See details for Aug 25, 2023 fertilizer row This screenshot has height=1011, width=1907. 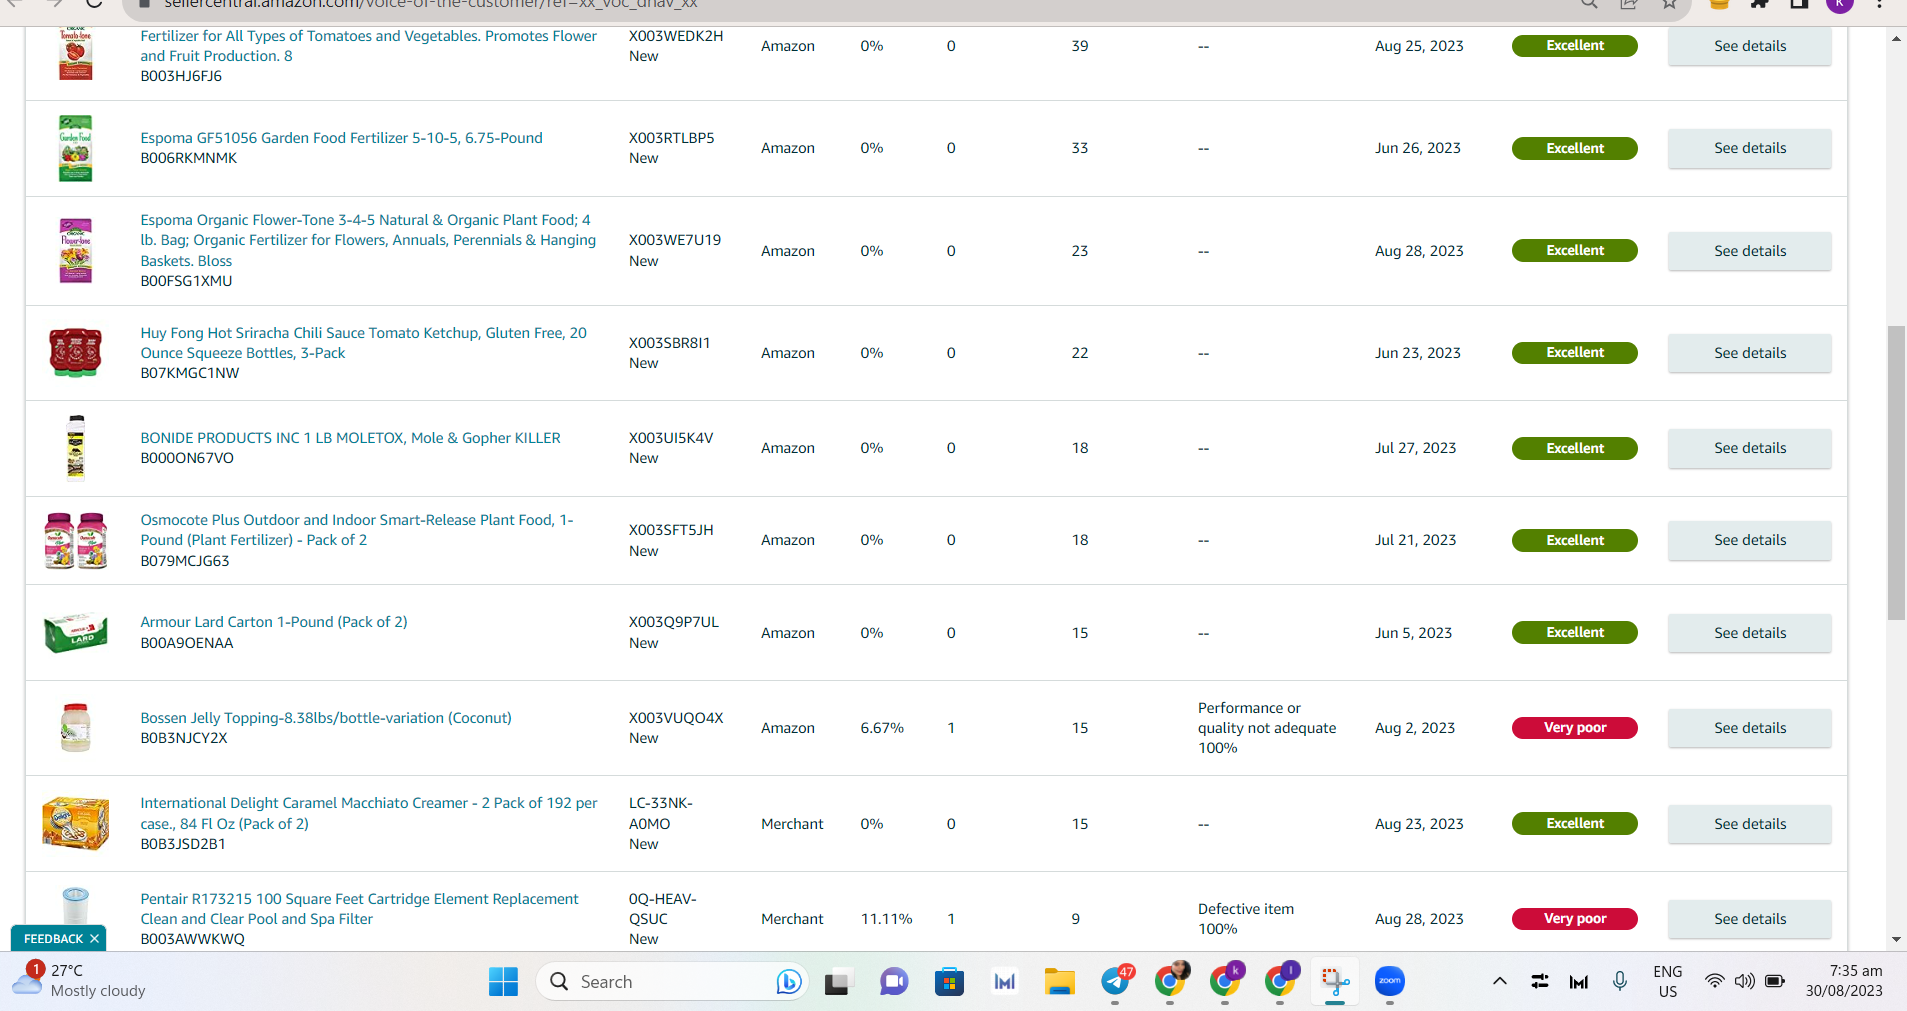click(x=1749, y=46)
